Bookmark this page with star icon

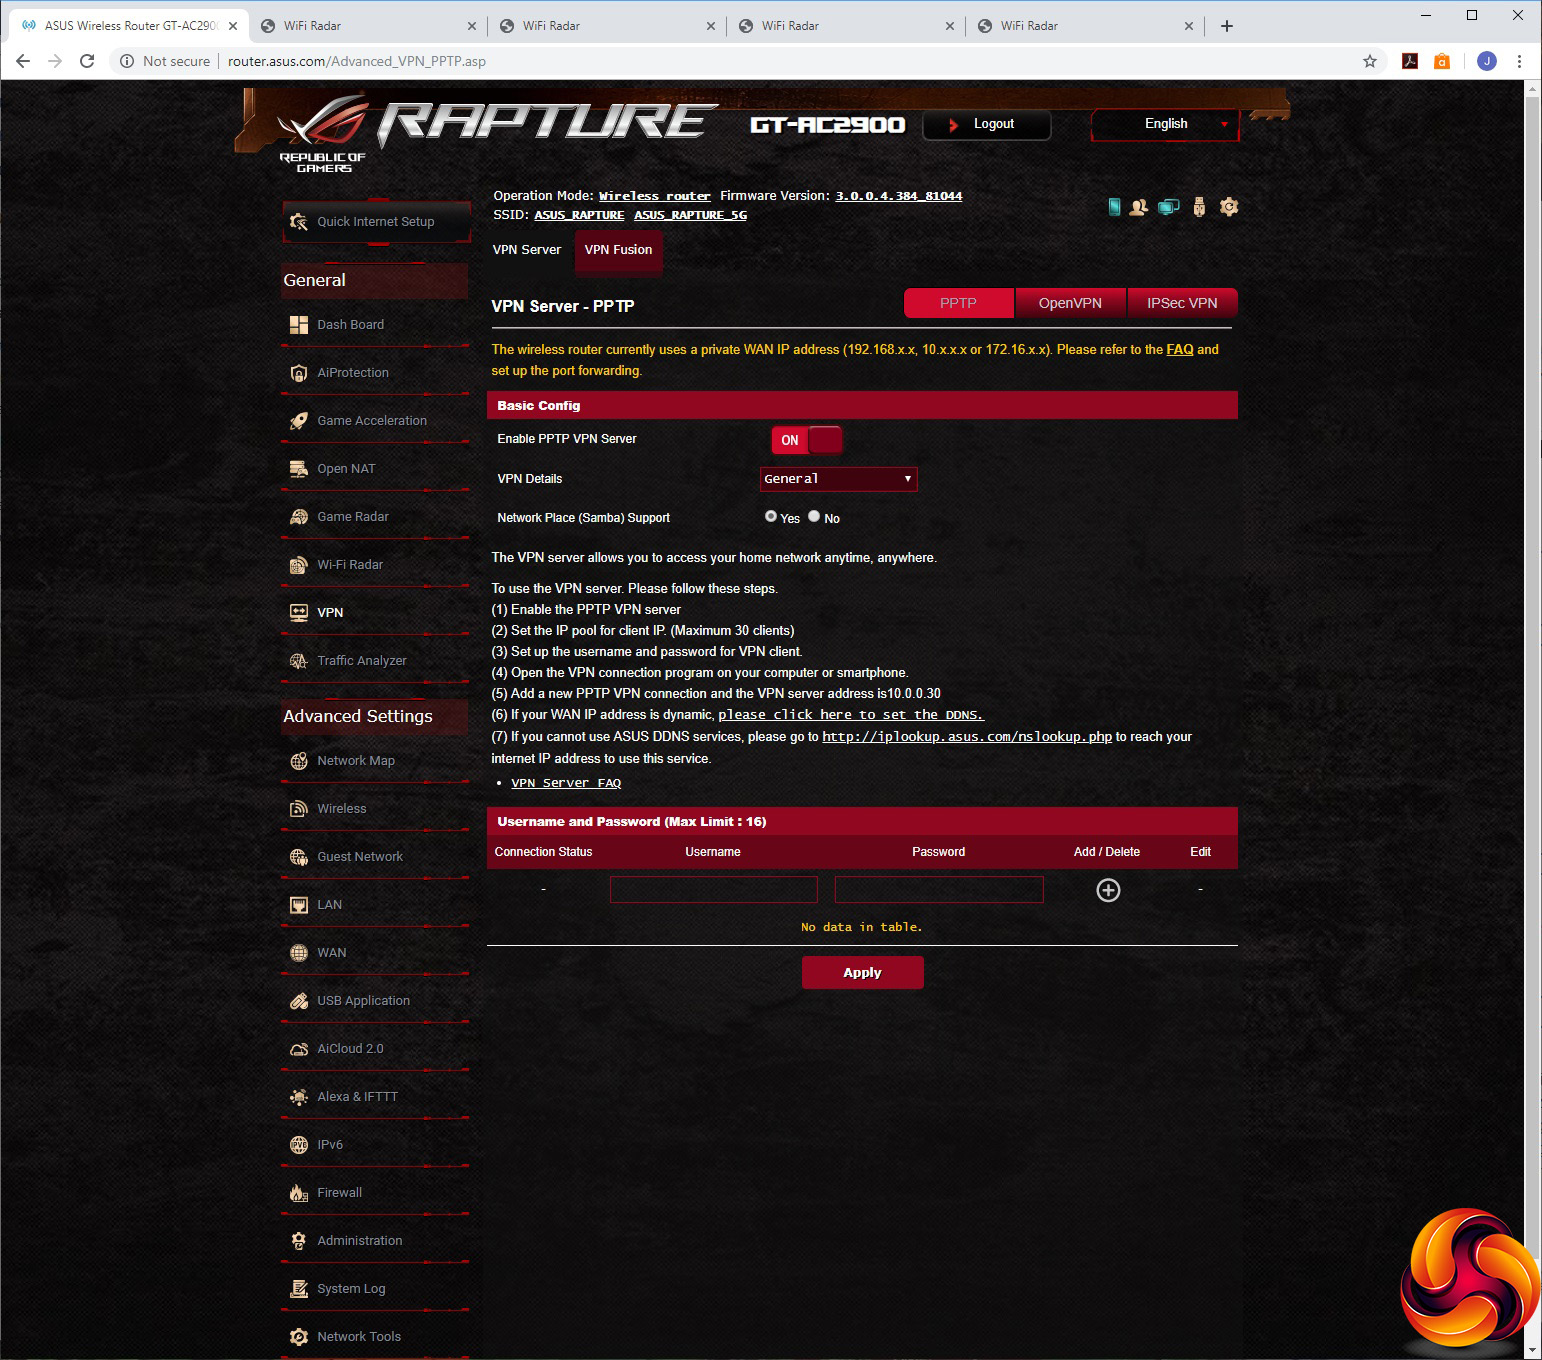pyautogui.click(x=1370, y=61)
